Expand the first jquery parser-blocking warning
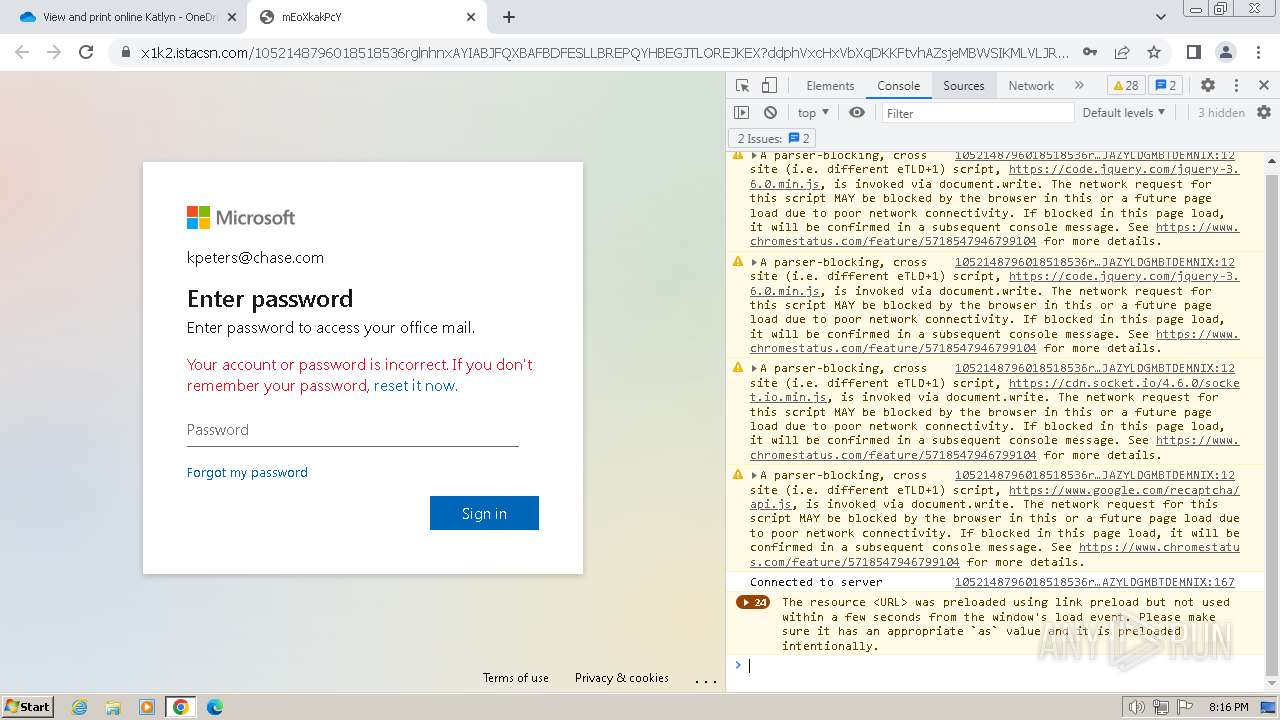 755,156
